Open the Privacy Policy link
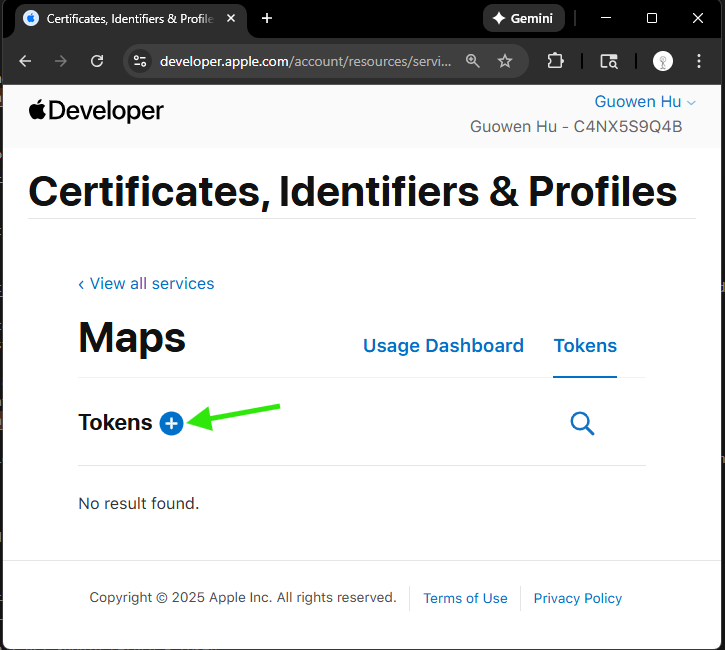This screenshot has height=650, width=725. [577, 598]
